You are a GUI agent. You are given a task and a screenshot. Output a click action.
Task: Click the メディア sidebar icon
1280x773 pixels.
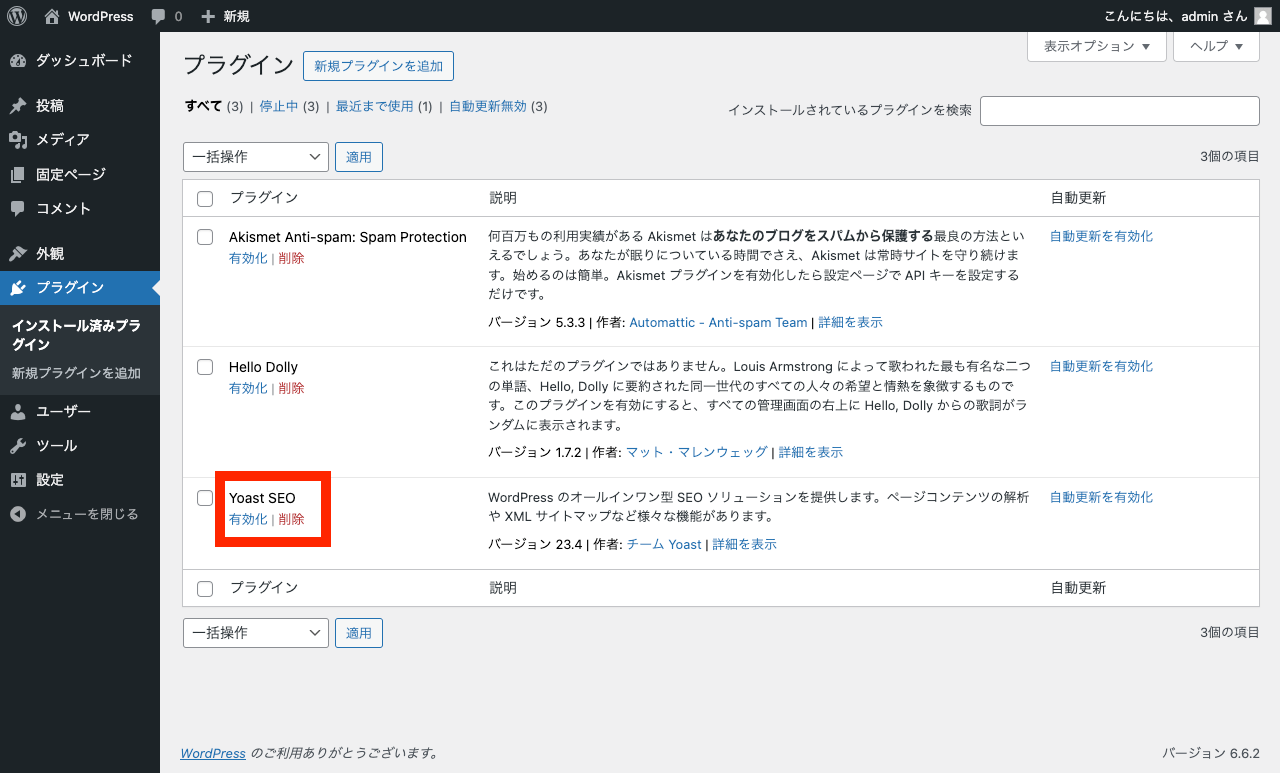[18, 140]
